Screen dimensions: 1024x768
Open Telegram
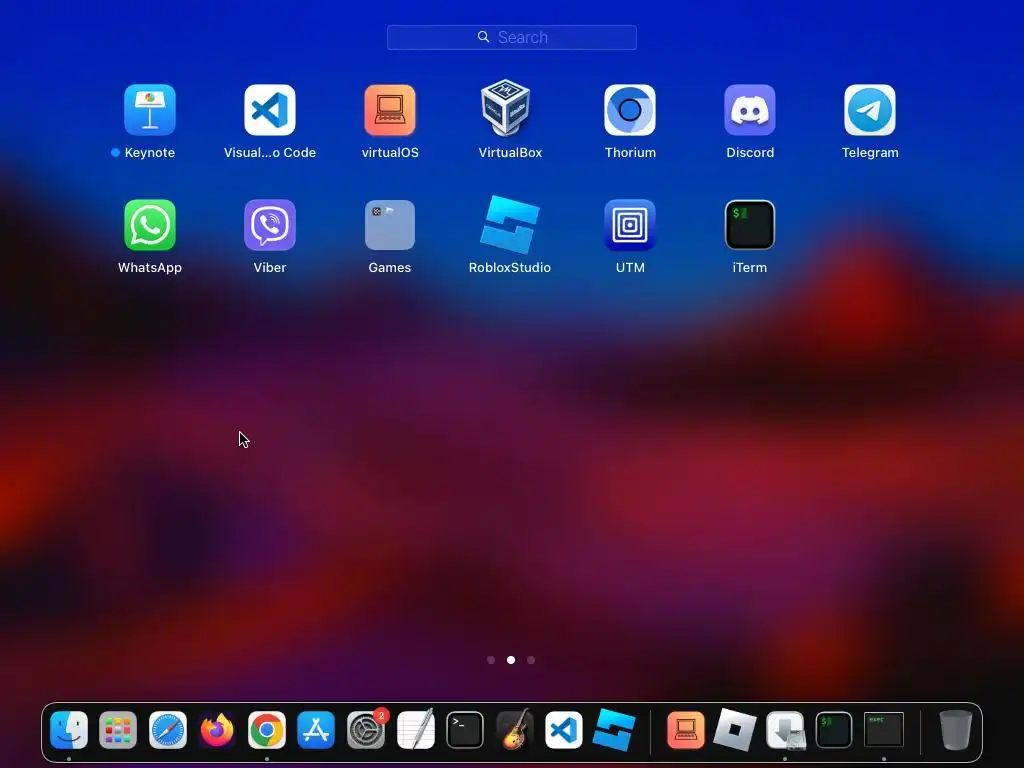[870, 110]
